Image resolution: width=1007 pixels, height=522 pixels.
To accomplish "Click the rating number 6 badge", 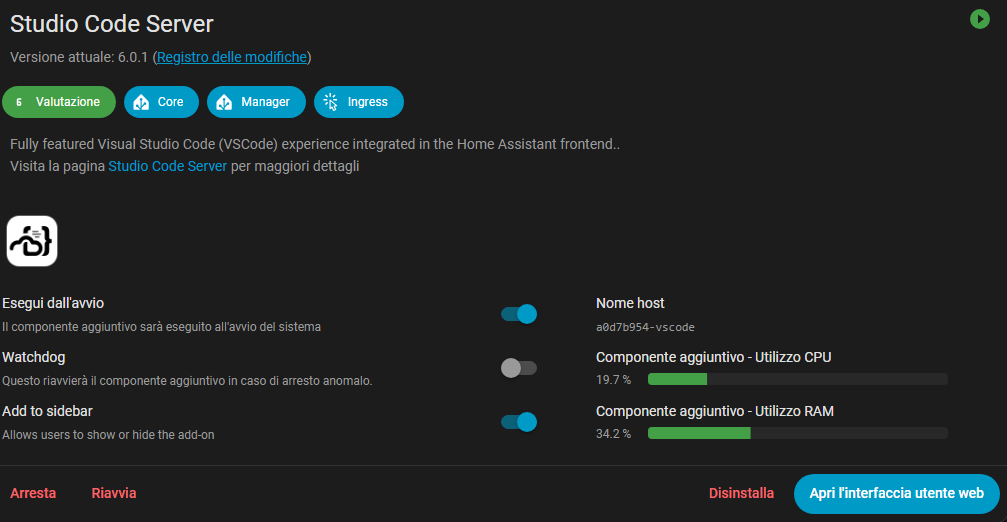I will point(19,102).
